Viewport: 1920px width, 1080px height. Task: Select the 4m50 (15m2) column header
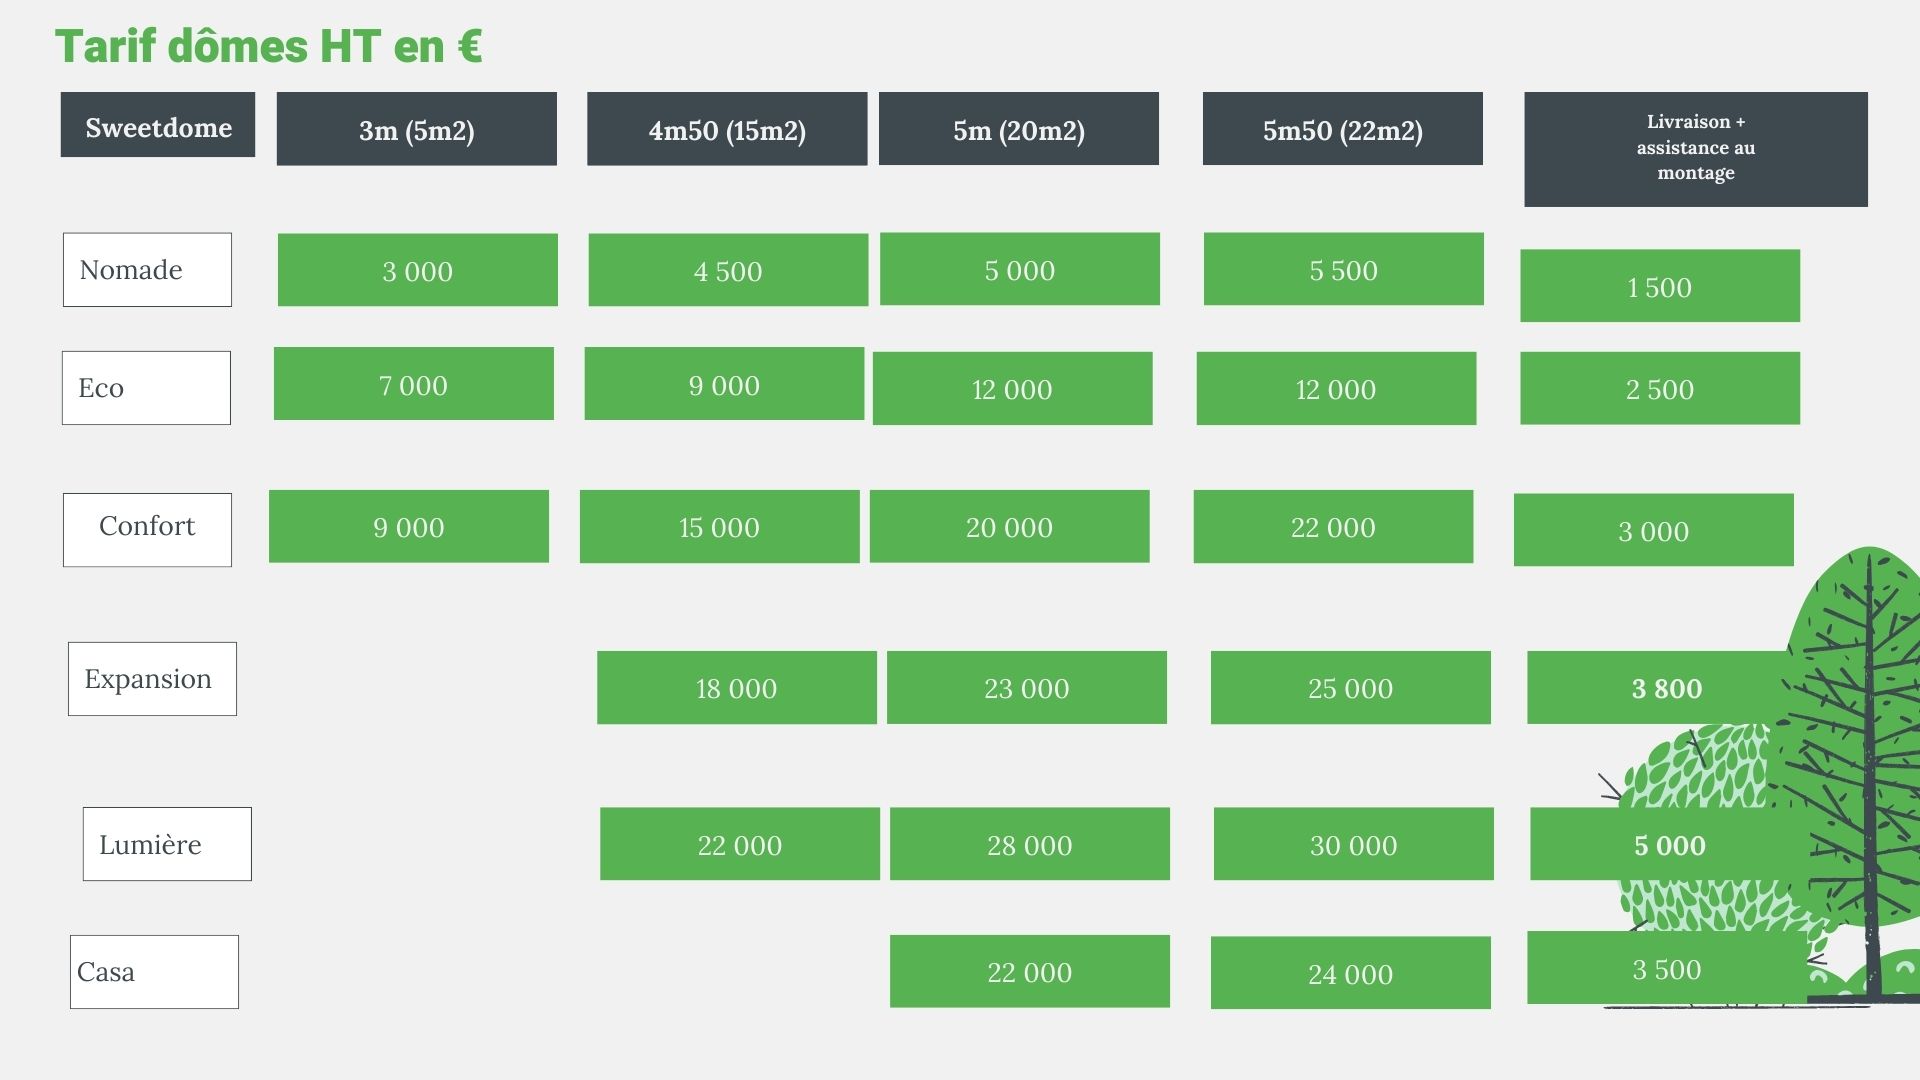click(x=727, y=129)
